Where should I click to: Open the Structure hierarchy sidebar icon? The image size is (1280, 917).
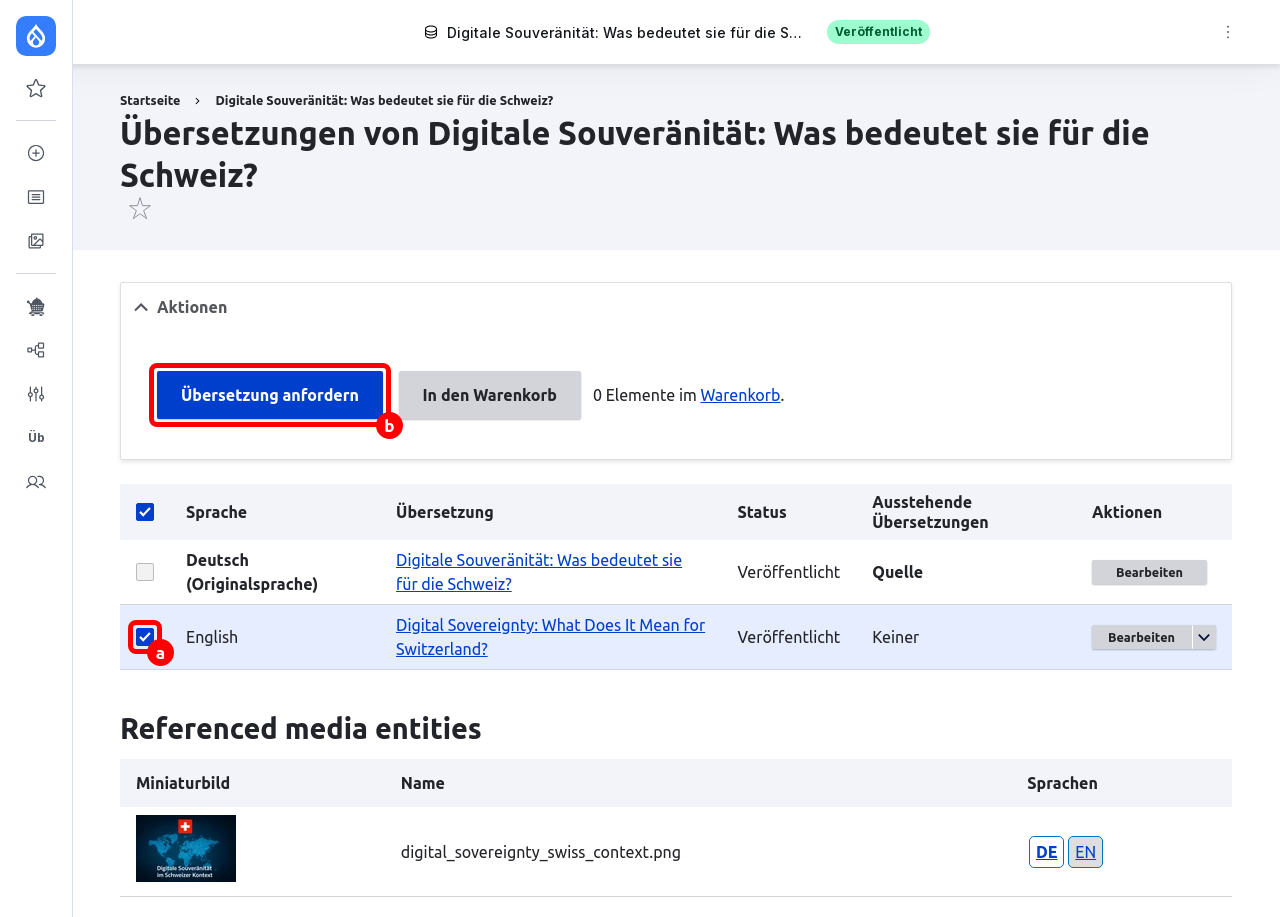36,350
